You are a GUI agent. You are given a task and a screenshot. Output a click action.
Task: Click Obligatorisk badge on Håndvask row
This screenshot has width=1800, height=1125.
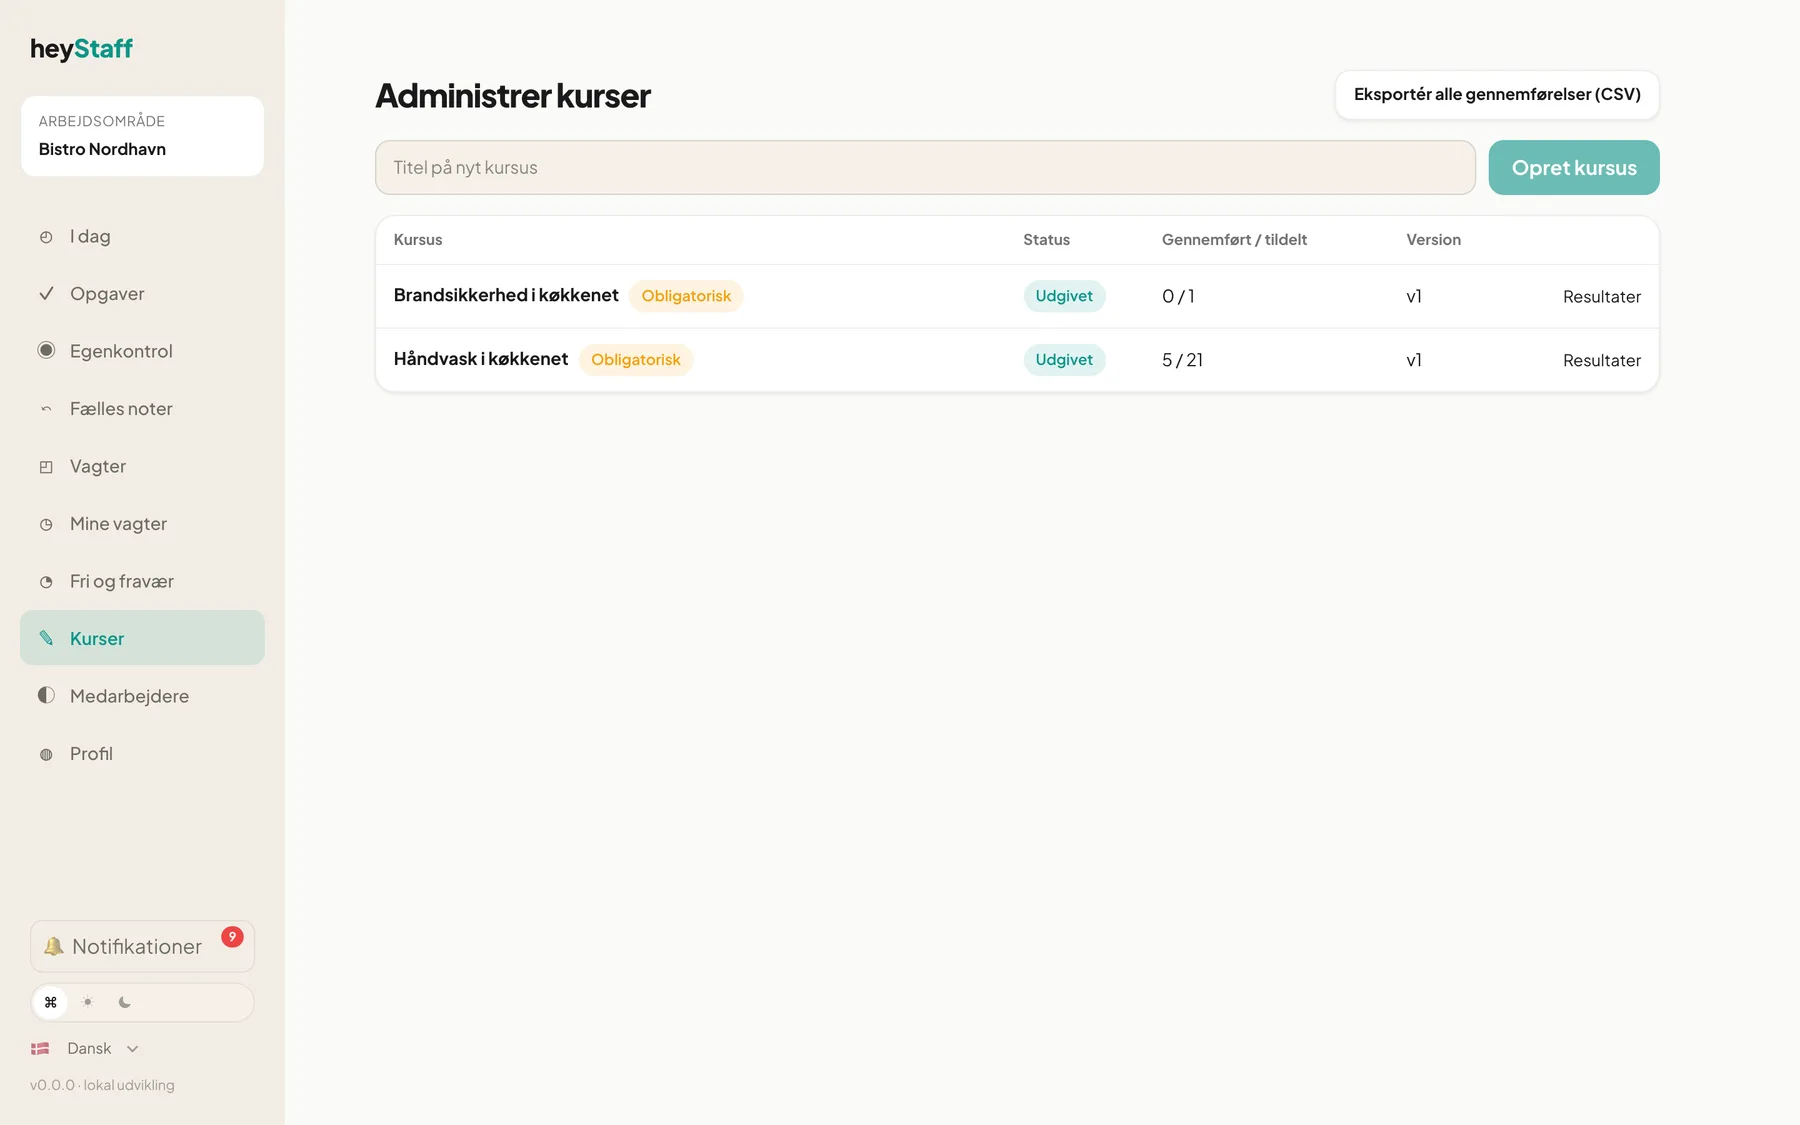[636, 359]
